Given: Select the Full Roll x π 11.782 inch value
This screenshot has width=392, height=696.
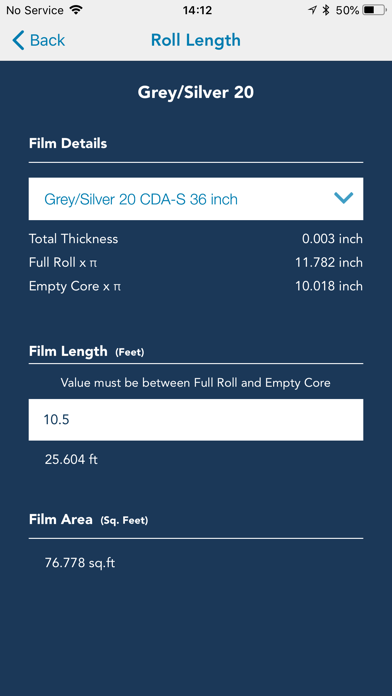Looking at the screenshot, I should pos(329,263).
